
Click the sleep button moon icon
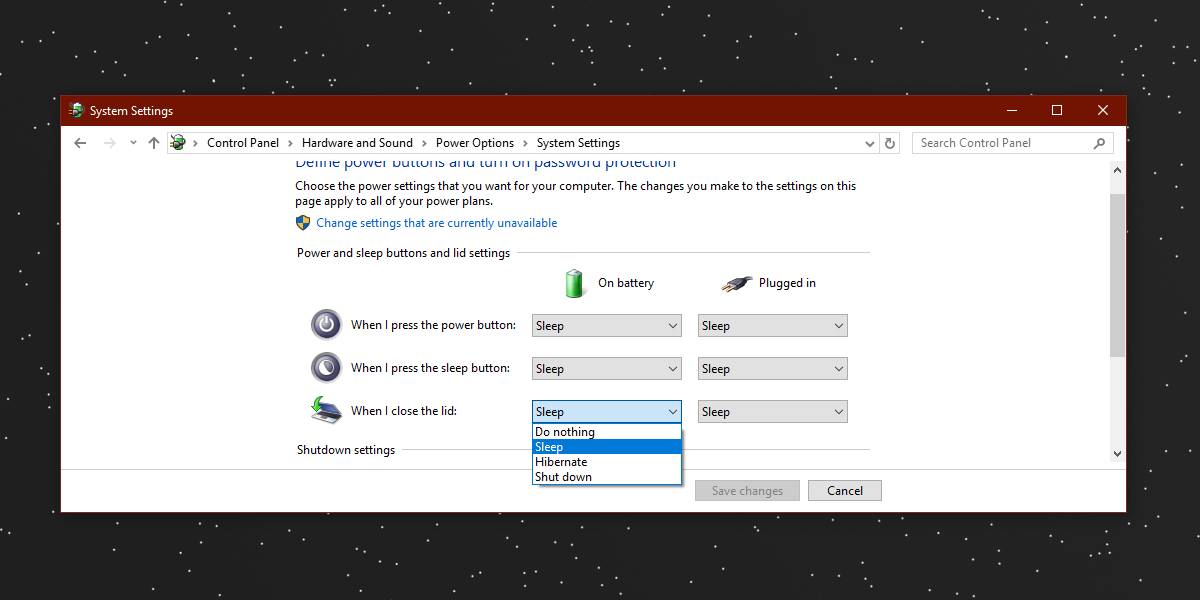click(326, 368)
